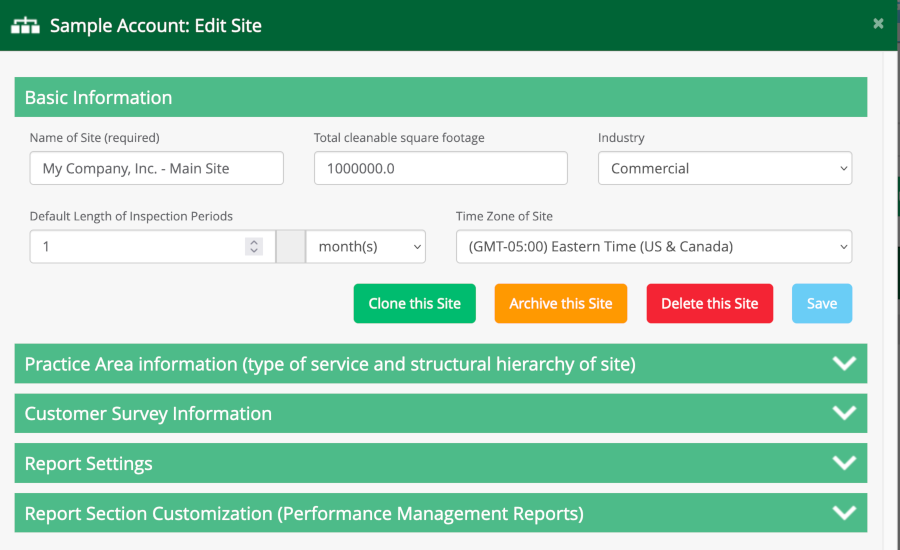Viewport: 900px width, 550px height.
Task: Click the site hierarchy icon in header
Action: point(25,26)
